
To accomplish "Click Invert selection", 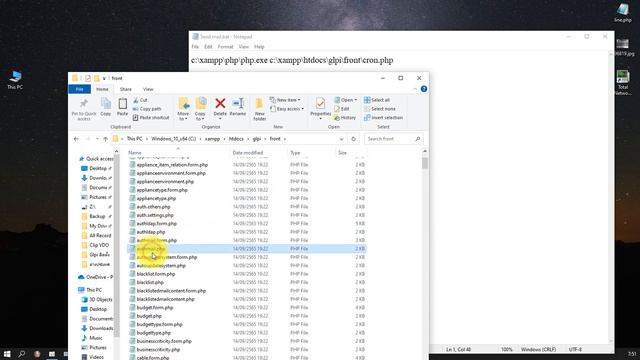I will point(383,118).
